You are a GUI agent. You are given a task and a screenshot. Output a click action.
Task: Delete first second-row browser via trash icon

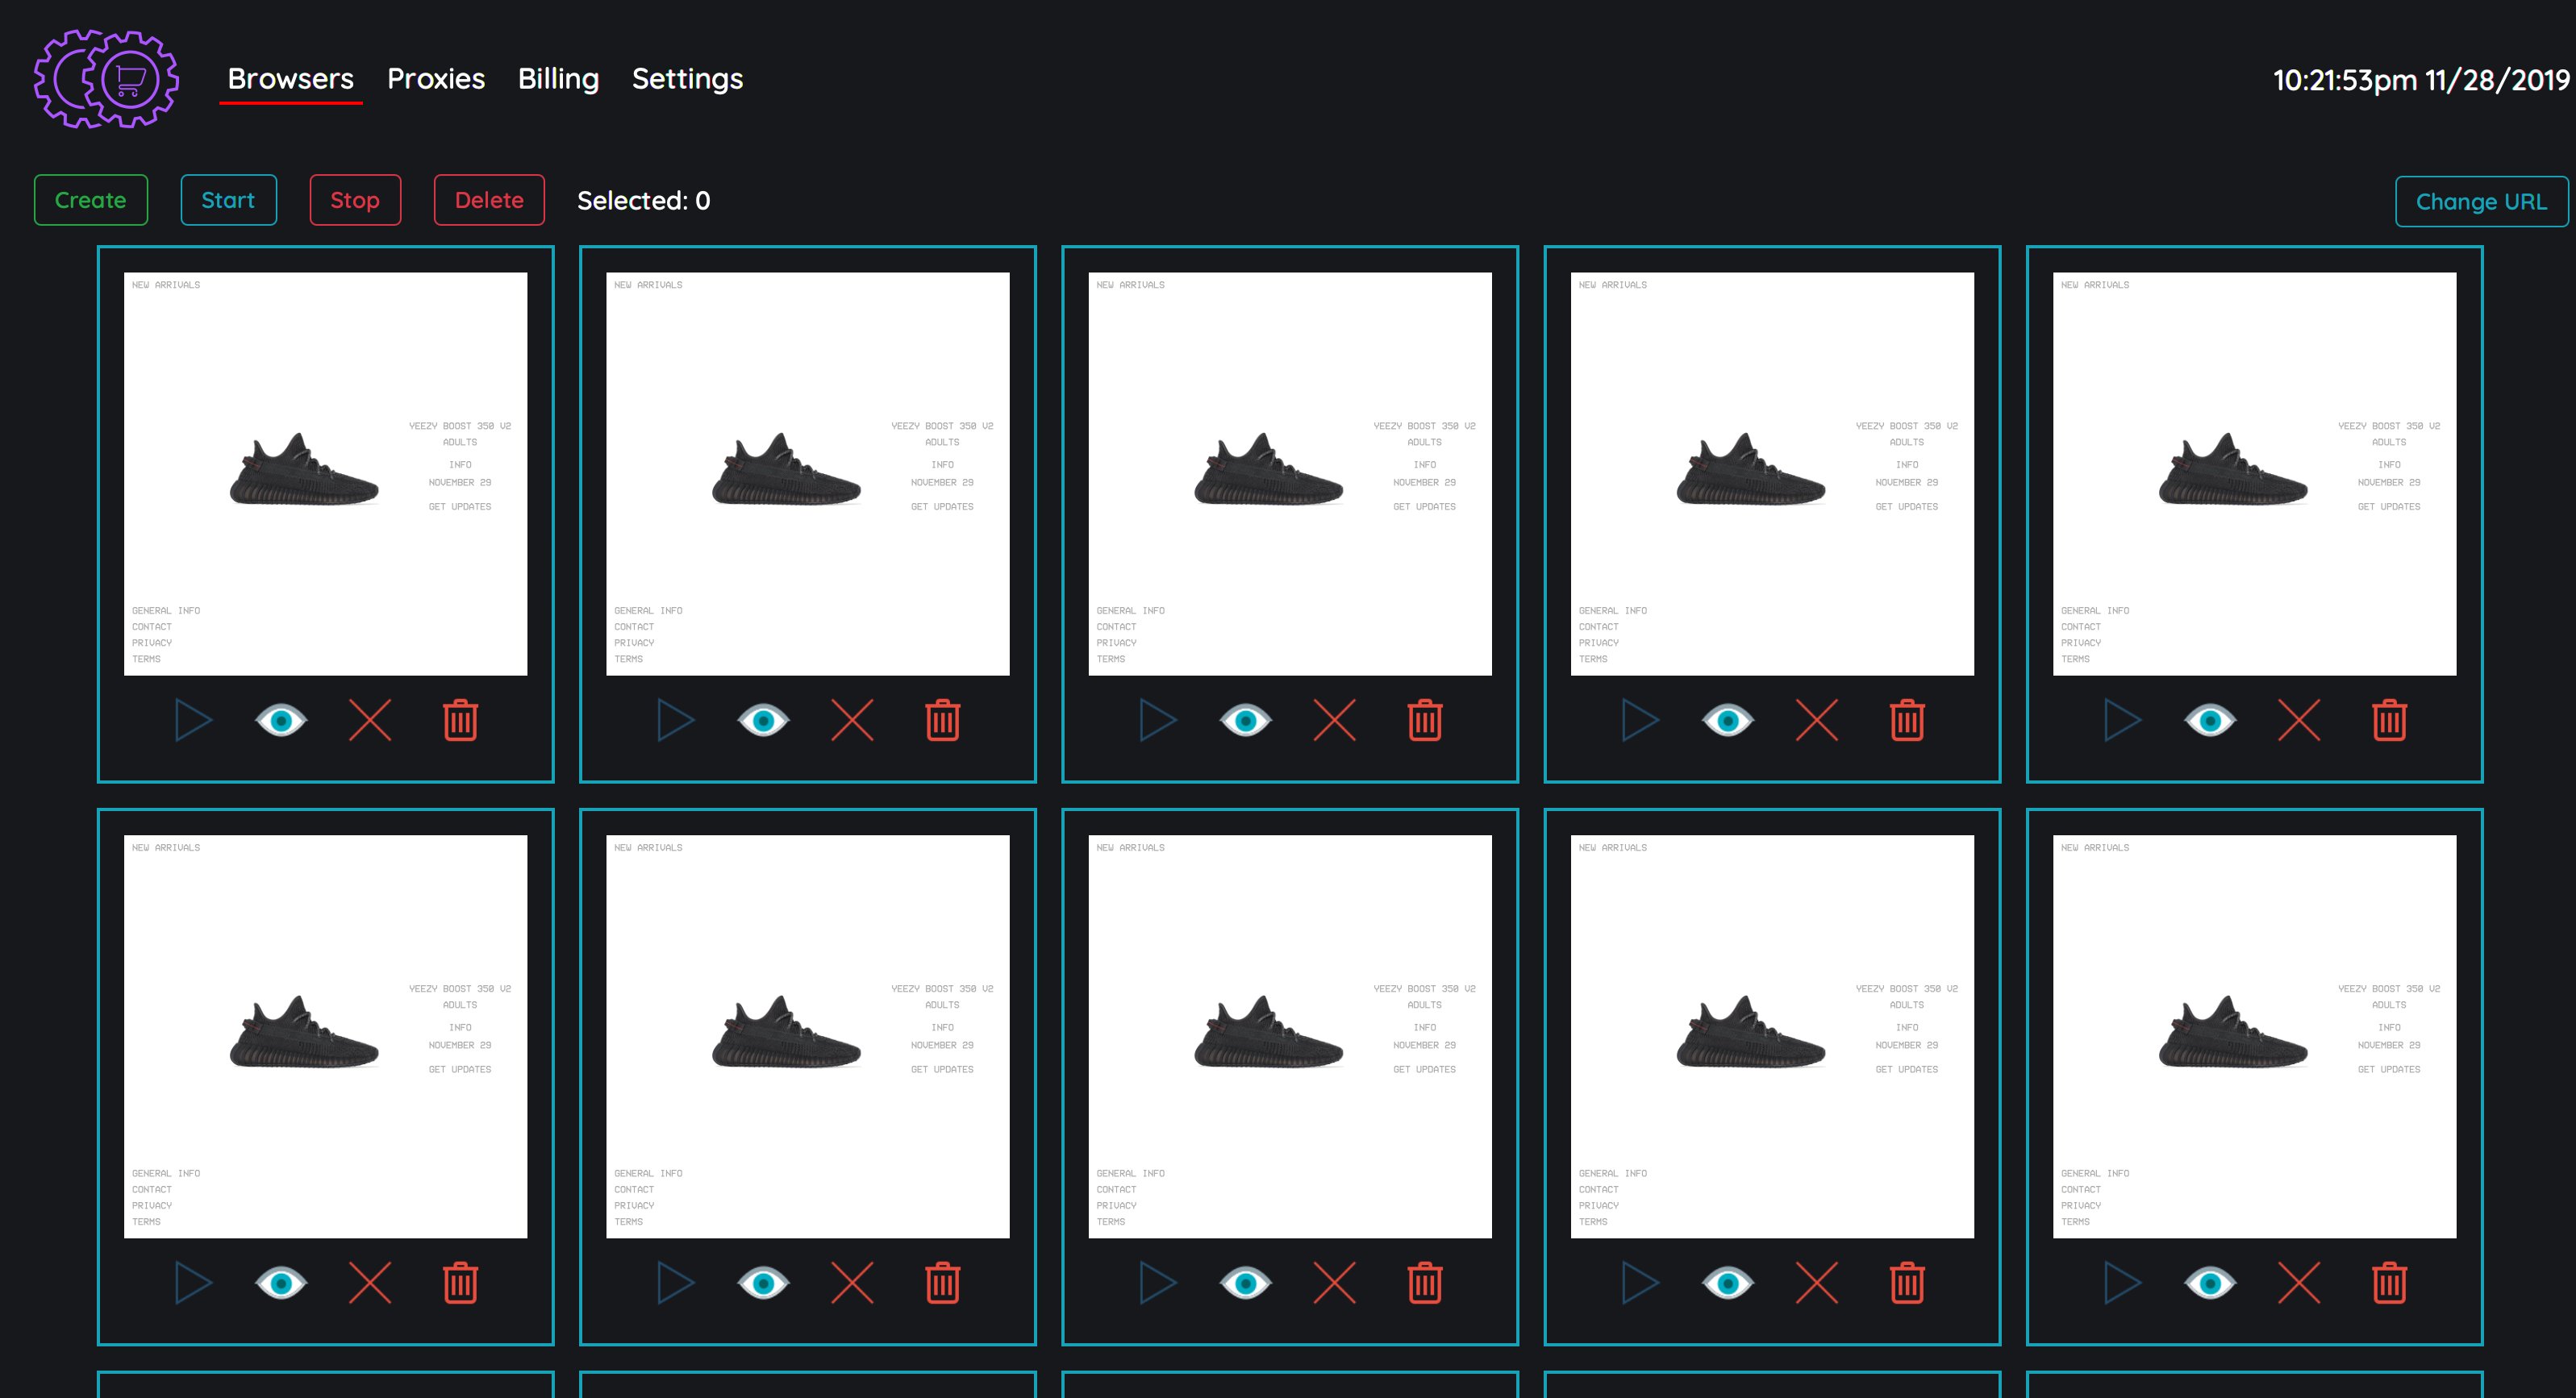[461, 1283]
